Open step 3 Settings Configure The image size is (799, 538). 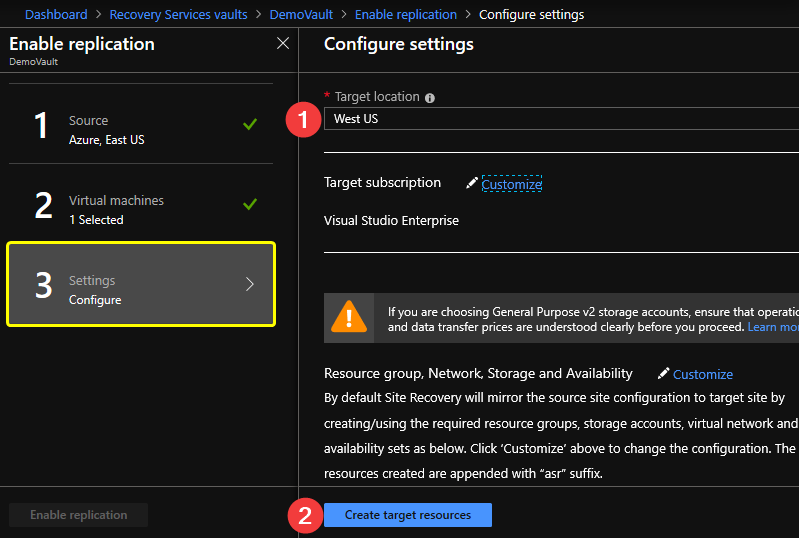point(141,284)
